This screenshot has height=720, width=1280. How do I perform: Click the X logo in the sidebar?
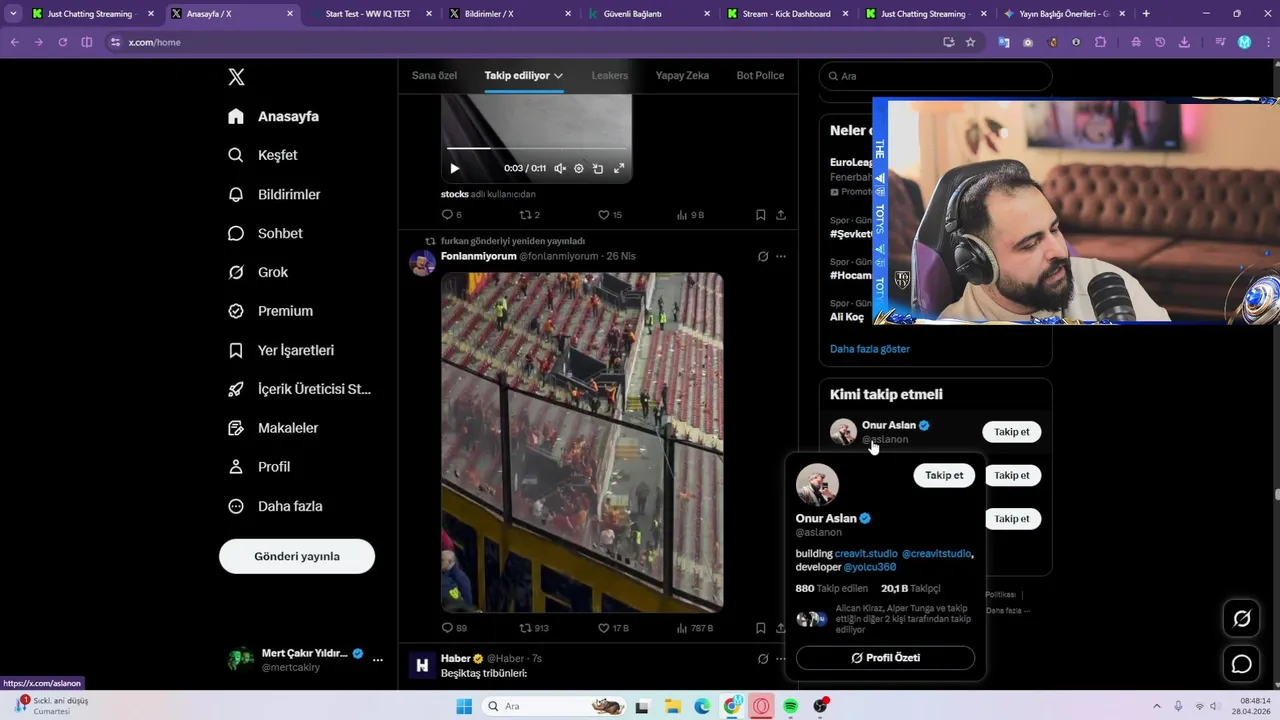(x=236, y=77)
